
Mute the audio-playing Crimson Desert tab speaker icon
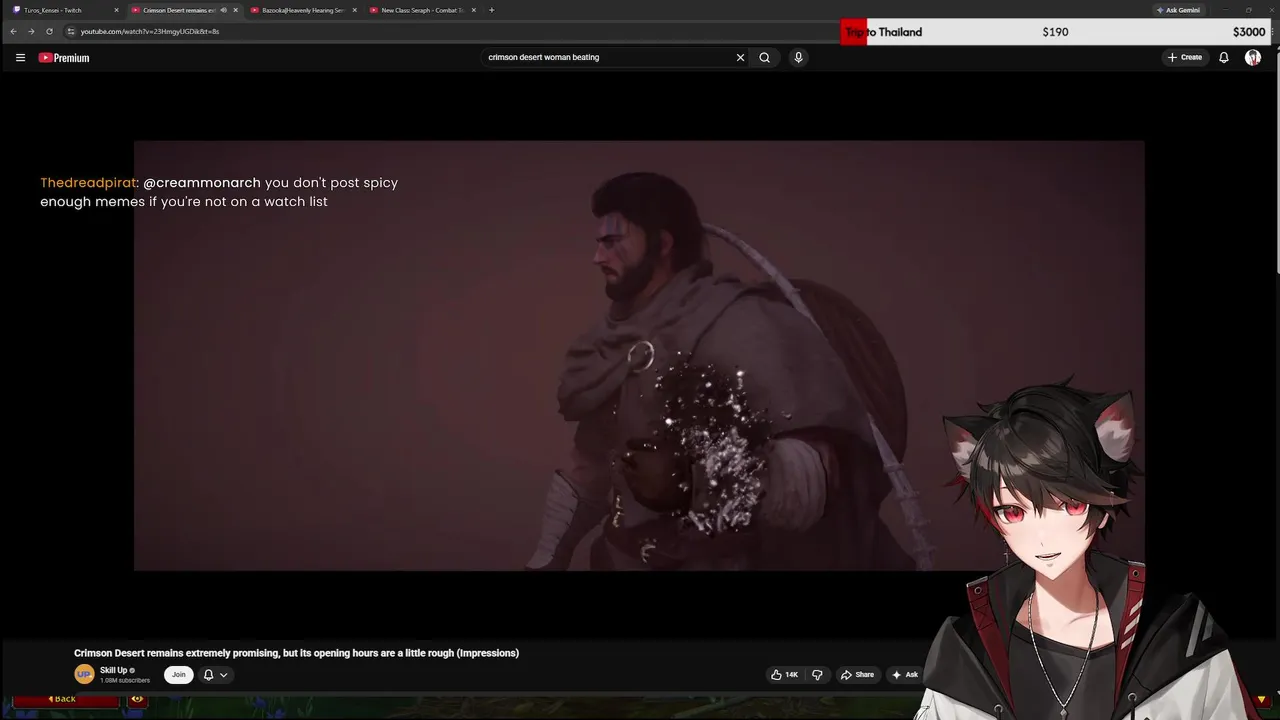223,10
